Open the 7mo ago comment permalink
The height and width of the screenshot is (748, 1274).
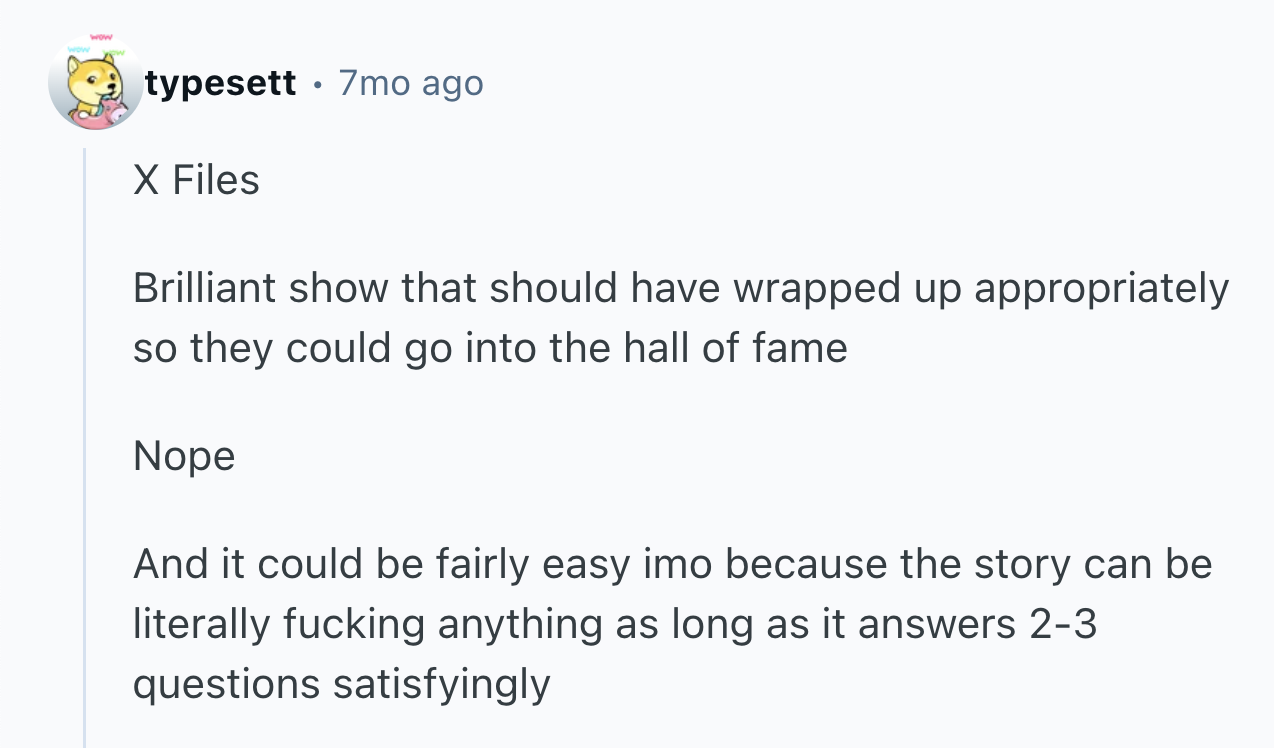pos(411,83)
